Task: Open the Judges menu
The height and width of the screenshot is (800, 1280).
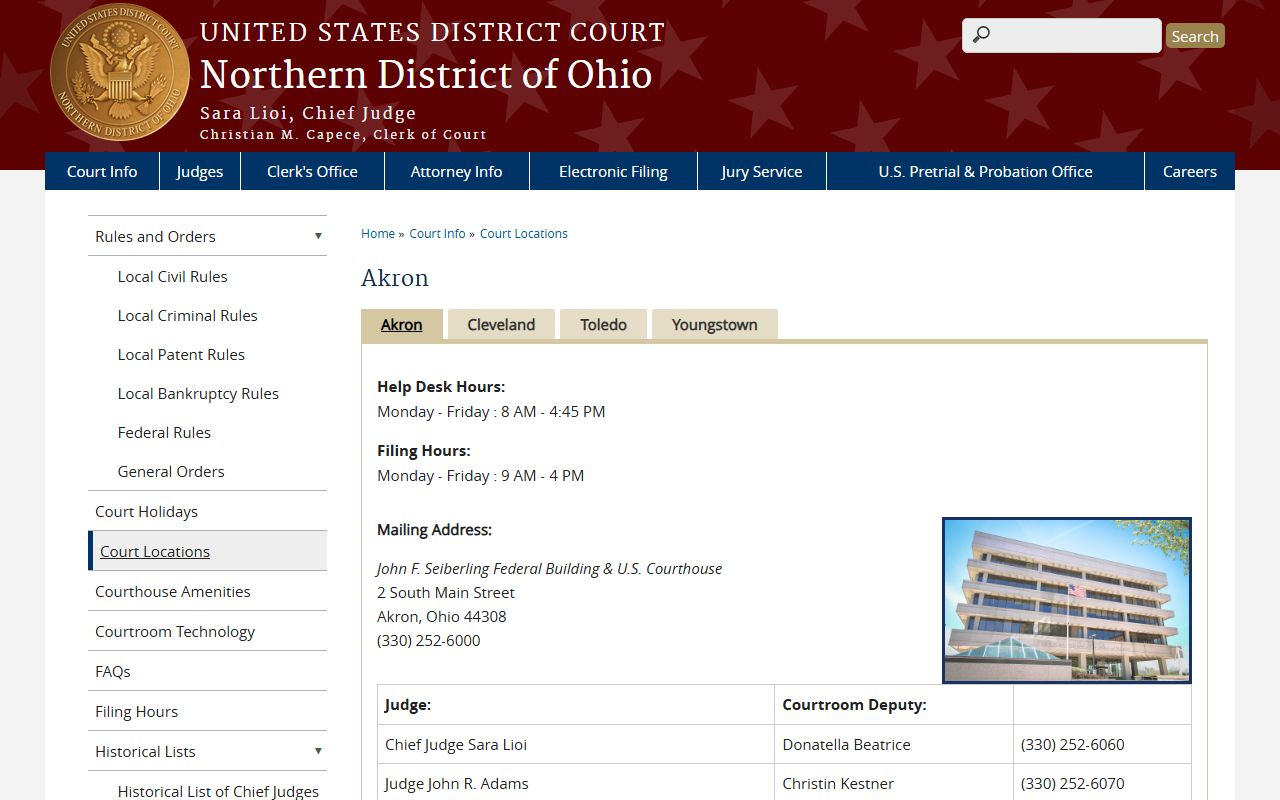Action: point(200,171)
